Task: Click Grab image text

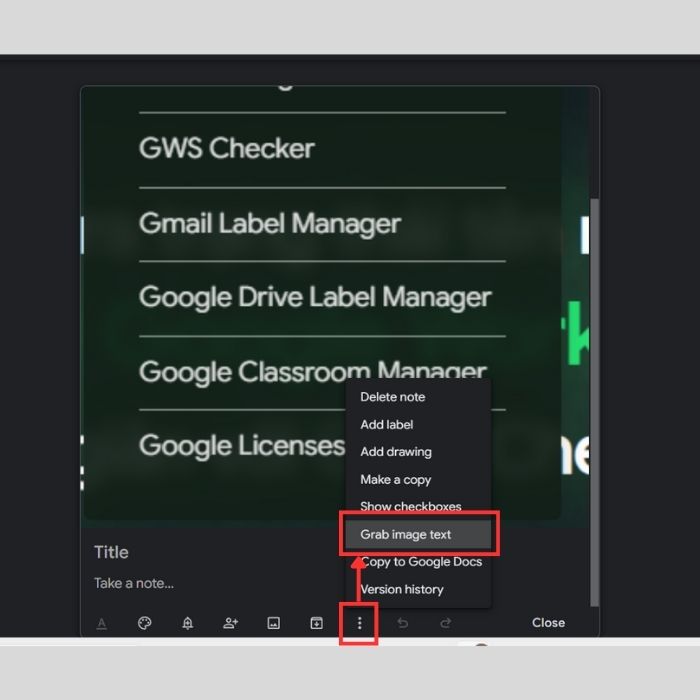Action: coord(418,534)
